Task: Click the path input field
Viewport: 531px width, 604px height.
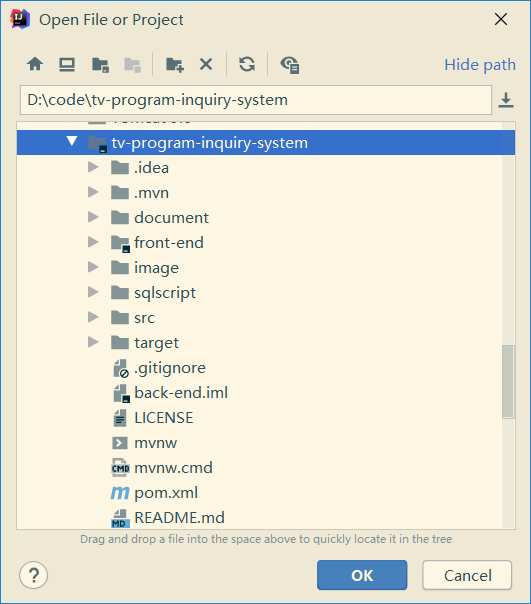Action: pyautogui.click(x=256, y=100)
